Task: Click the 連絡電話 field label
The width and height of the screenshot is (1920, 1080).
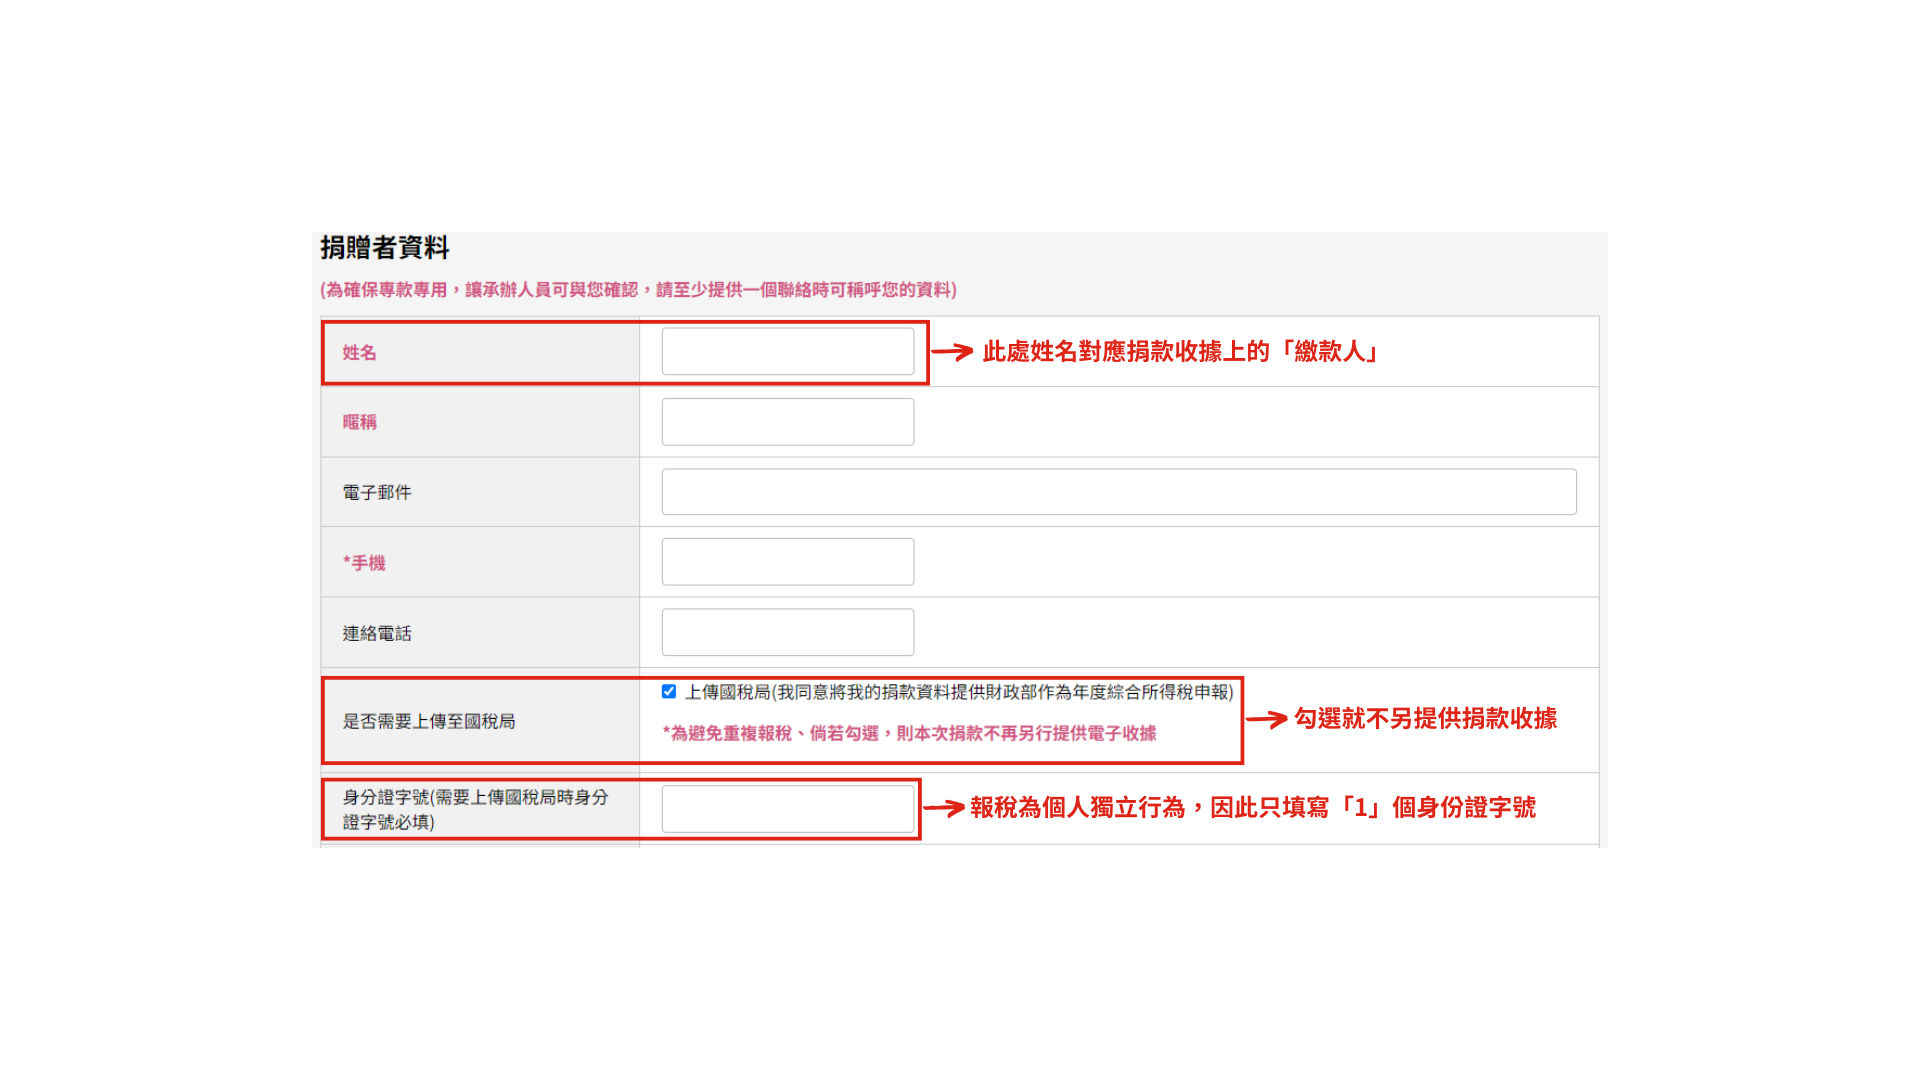Action: tap(377, 633)
